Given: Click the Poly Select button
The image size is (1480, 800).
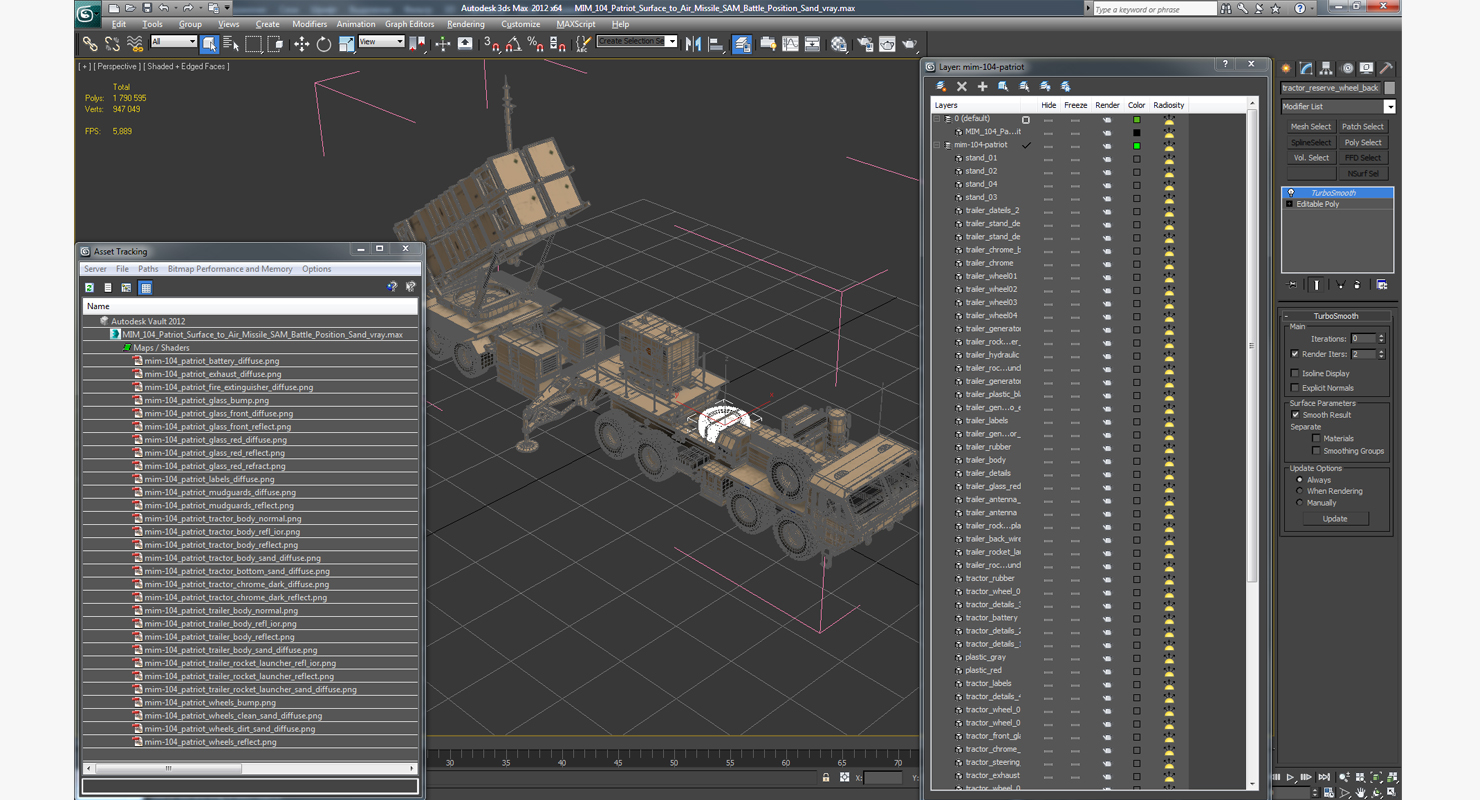Looking at the screenshot, I should pyautogui.click(x=1362, y=142).
